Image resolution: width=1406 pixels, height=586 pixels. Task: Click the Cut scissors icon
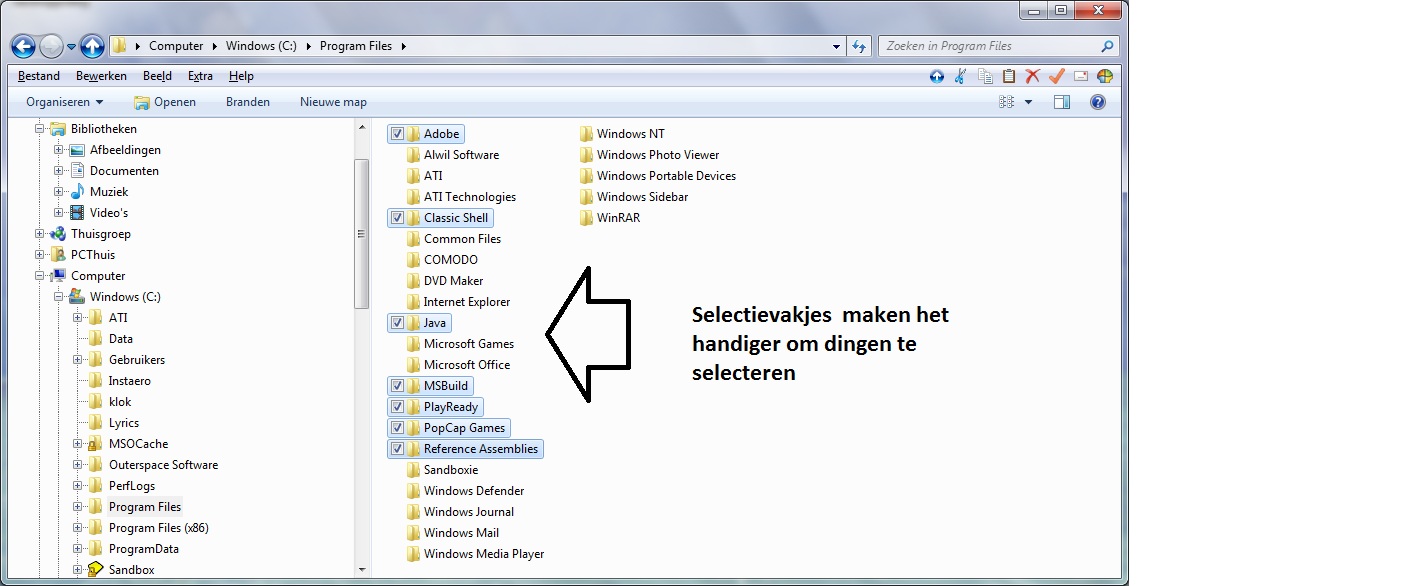point(961,76)
